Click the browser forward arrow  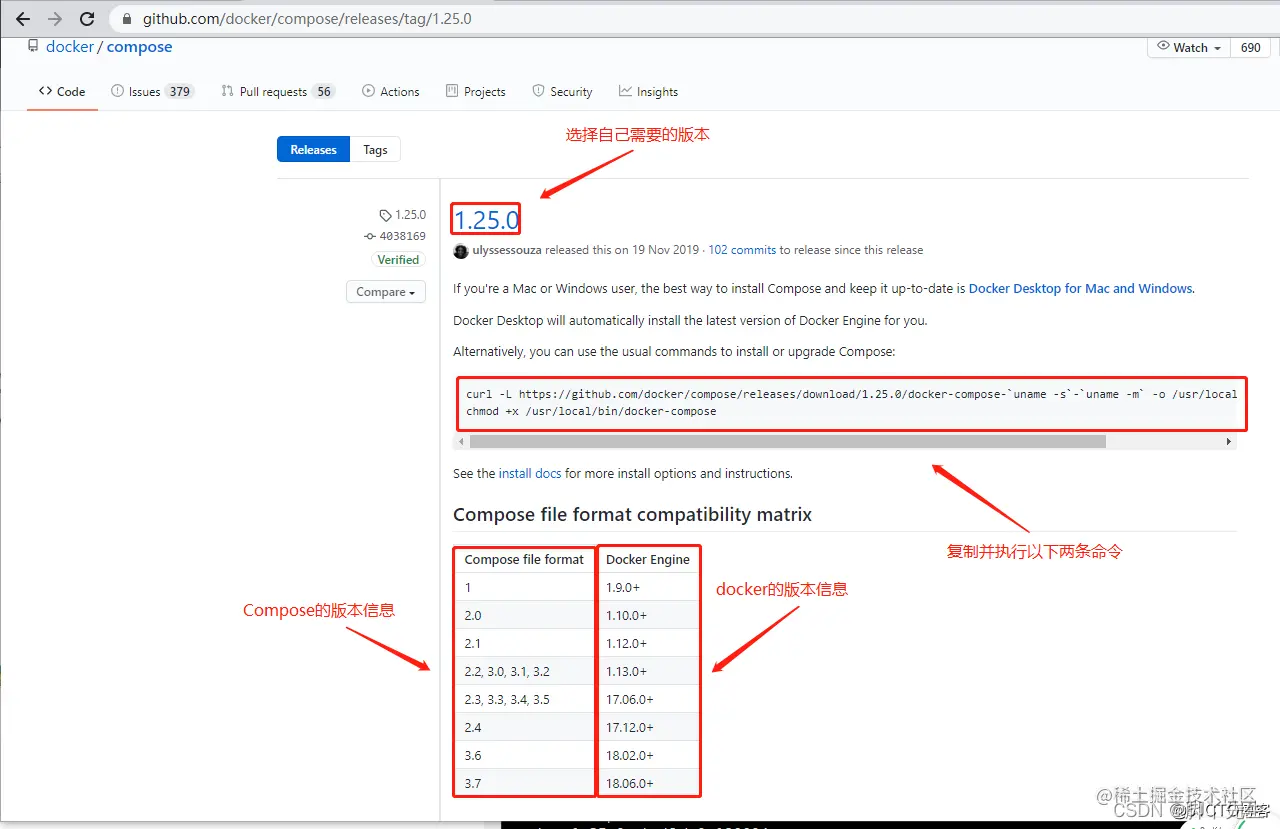pyautogui.click(x=54, y=19)
